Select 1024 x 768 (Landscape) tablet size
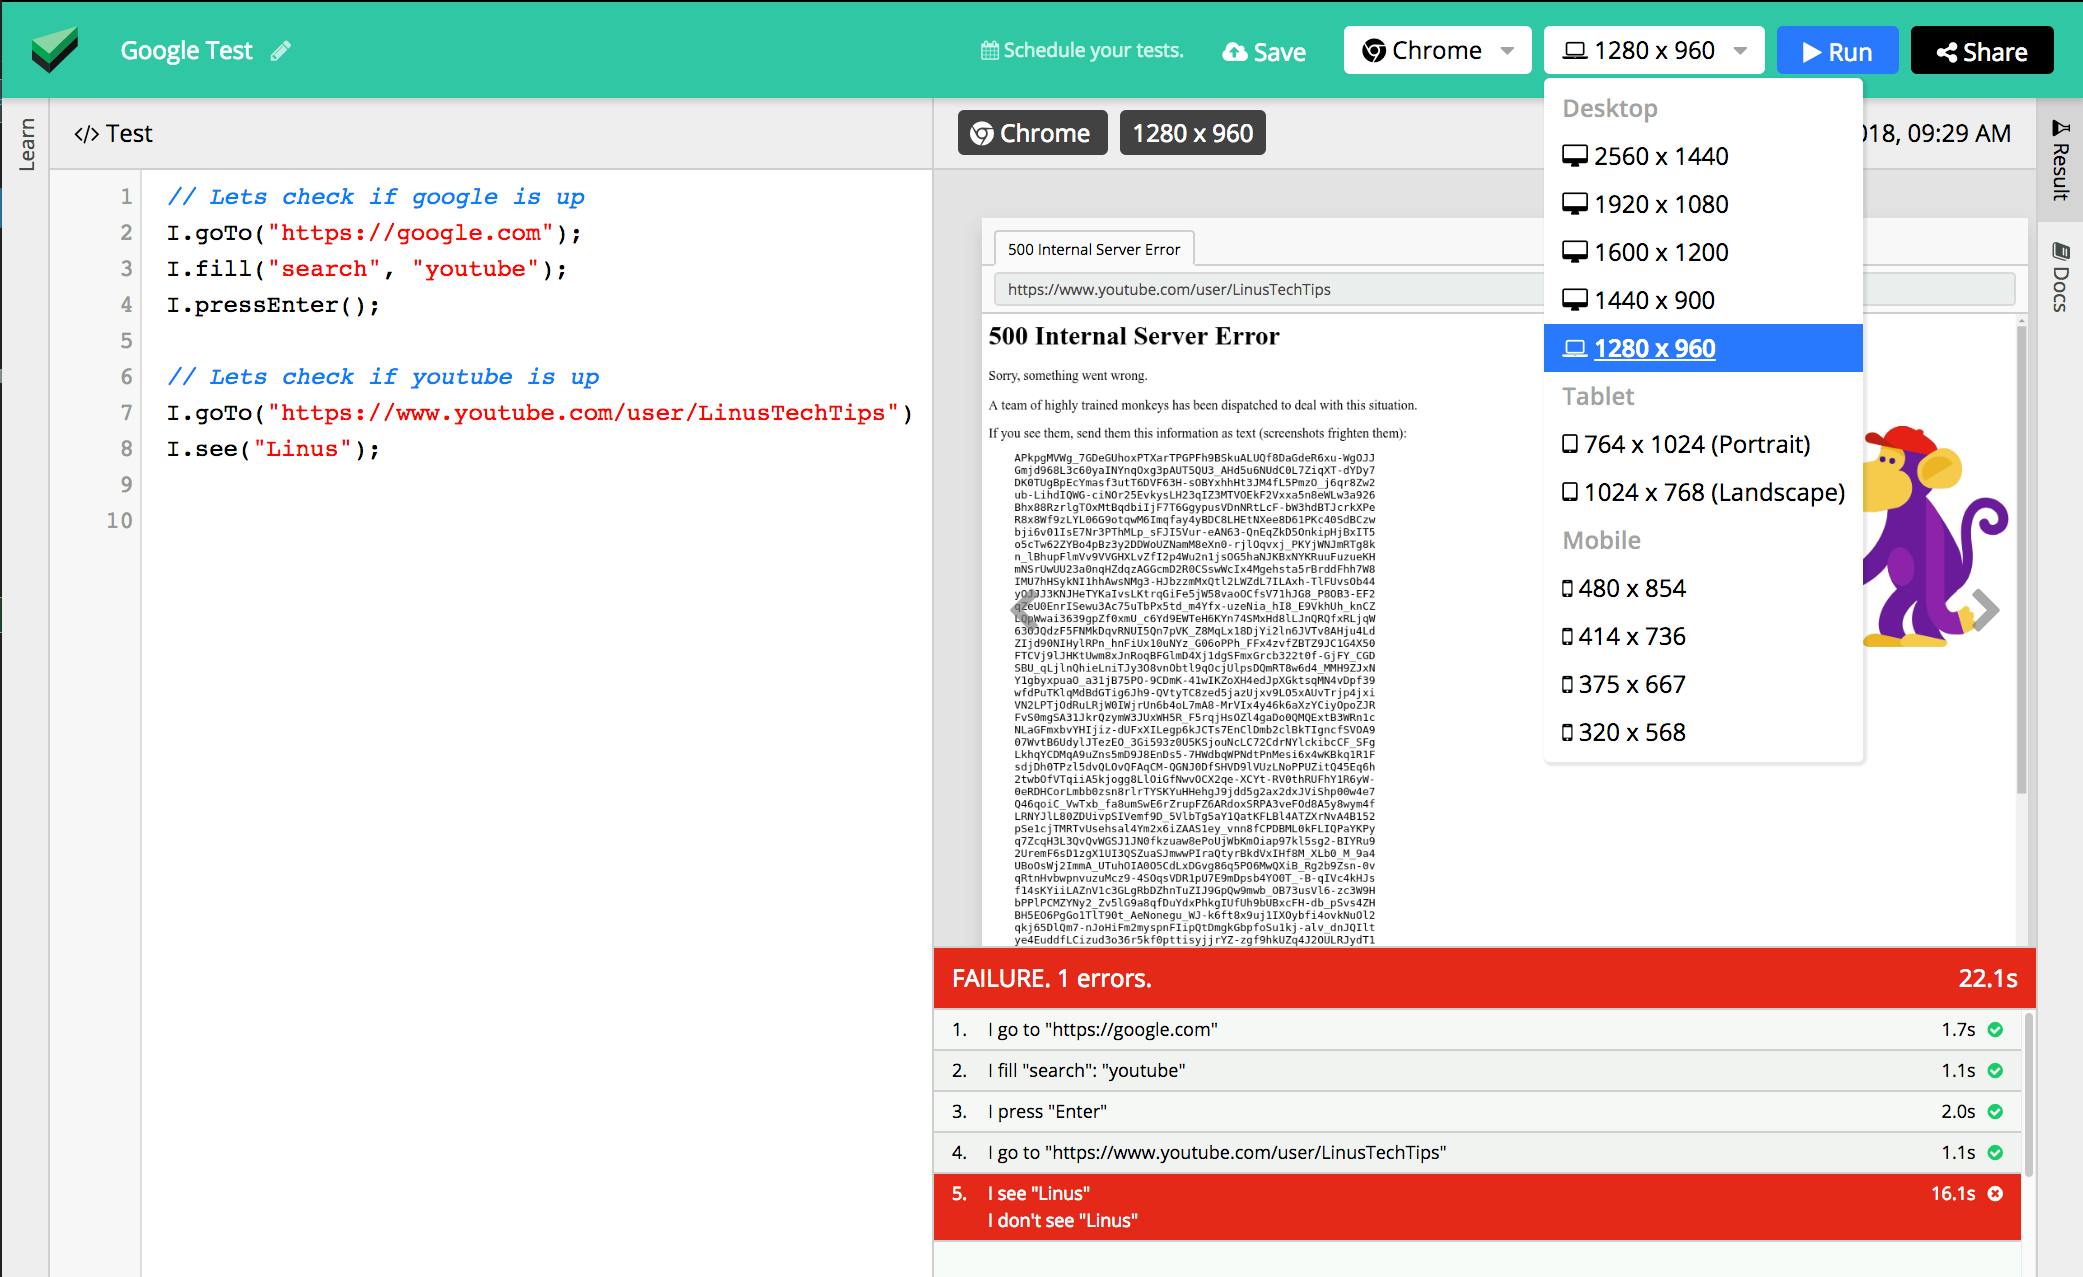The image size is (2083, 1277). click(1703, 492)
